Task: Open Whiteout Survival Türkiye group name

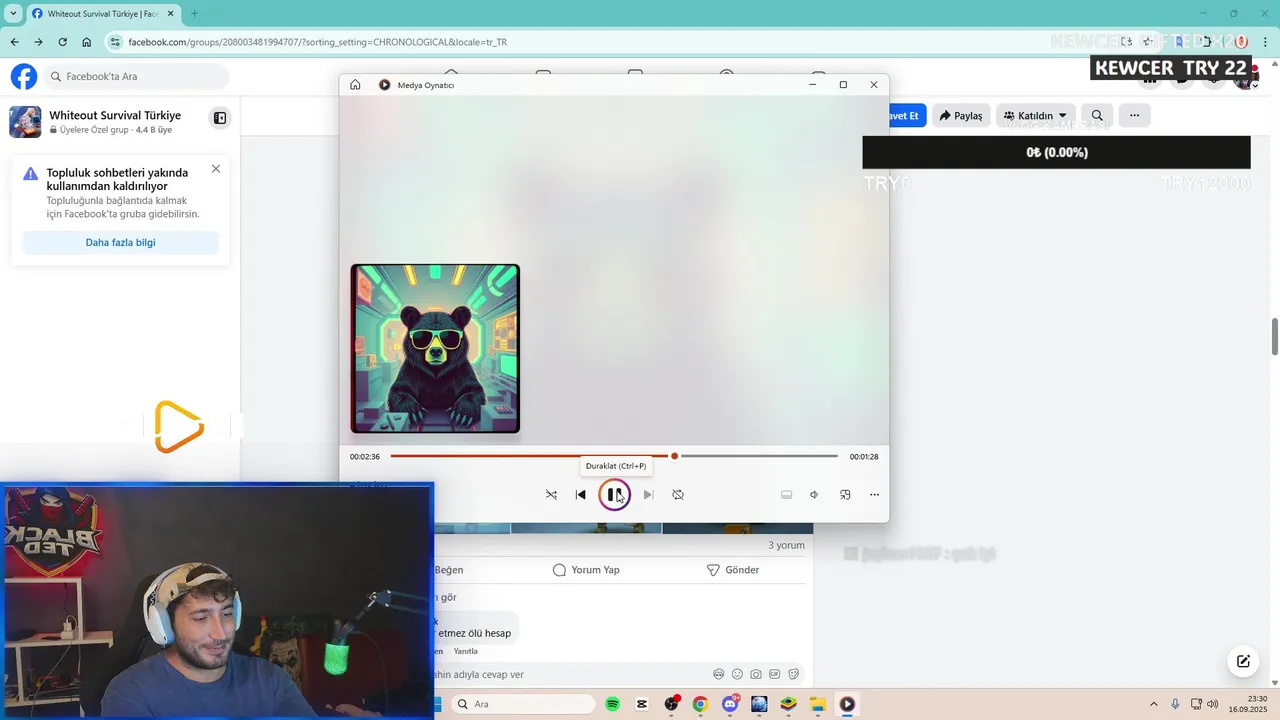Action: tap(115, 115)
